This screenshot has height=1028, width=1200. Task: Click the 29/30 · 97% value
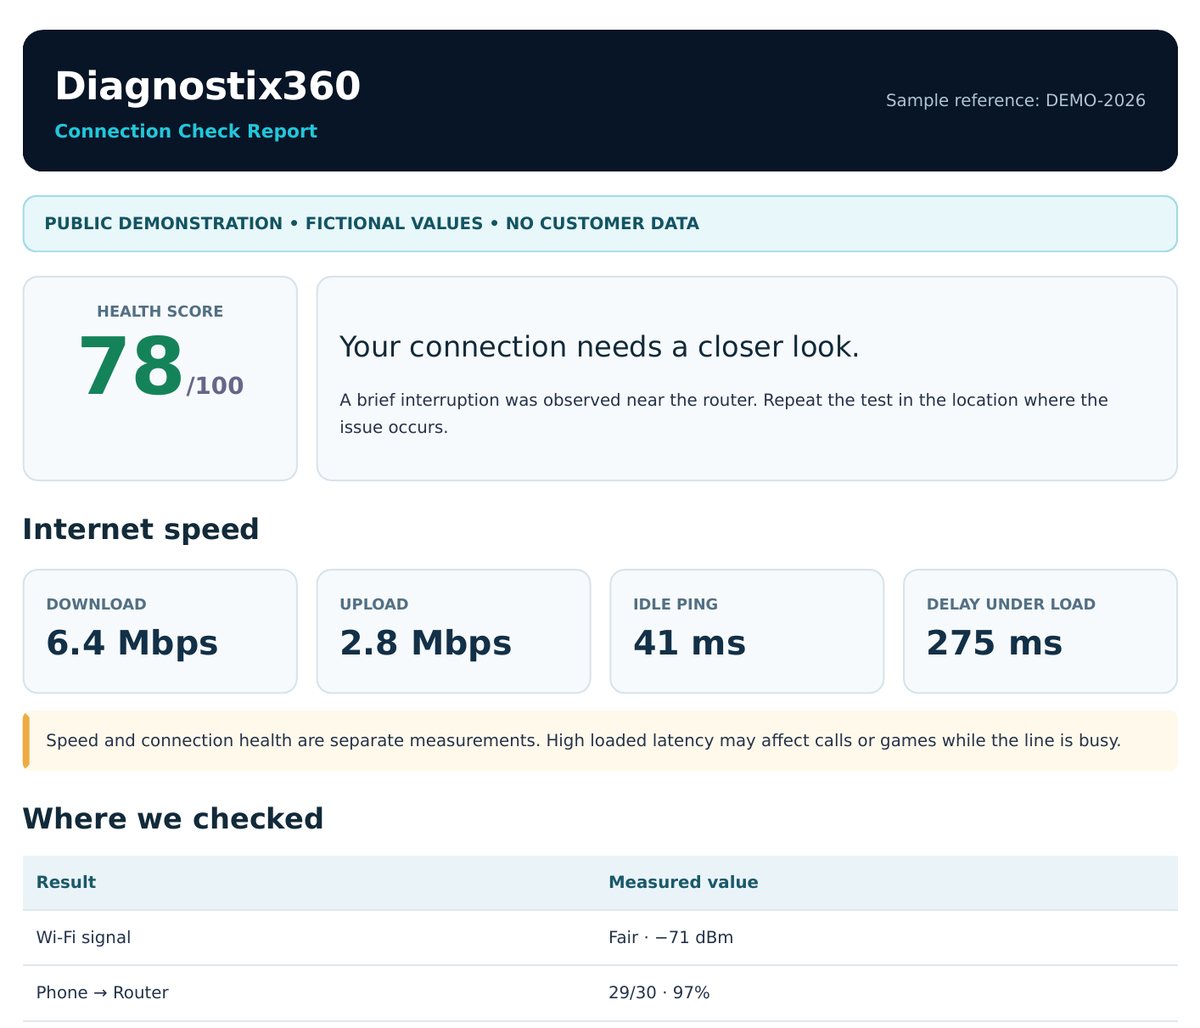(x=659, y=992)
